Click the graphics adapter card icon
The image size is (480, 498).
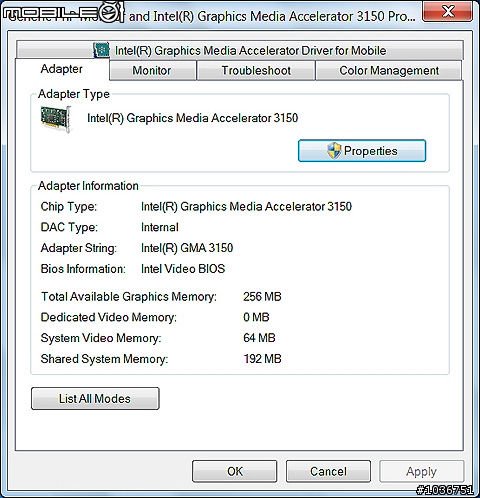(x=56, y=119)
